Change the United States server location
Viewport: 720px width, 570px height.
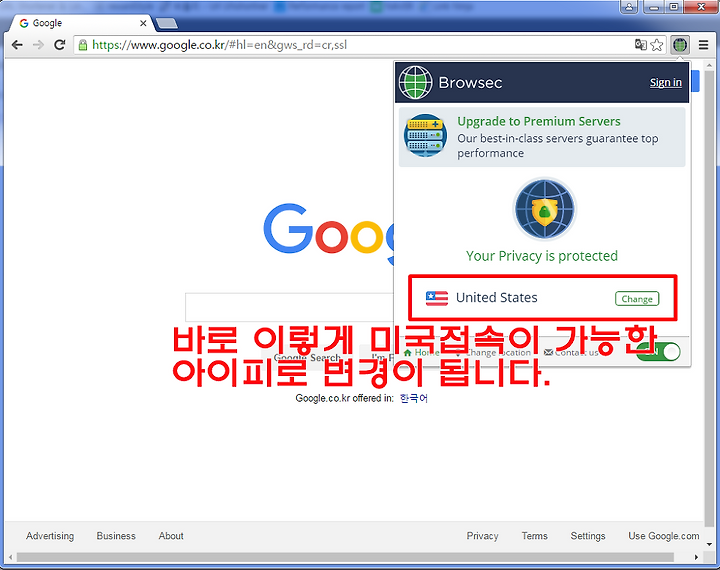[x=637, y=299]
